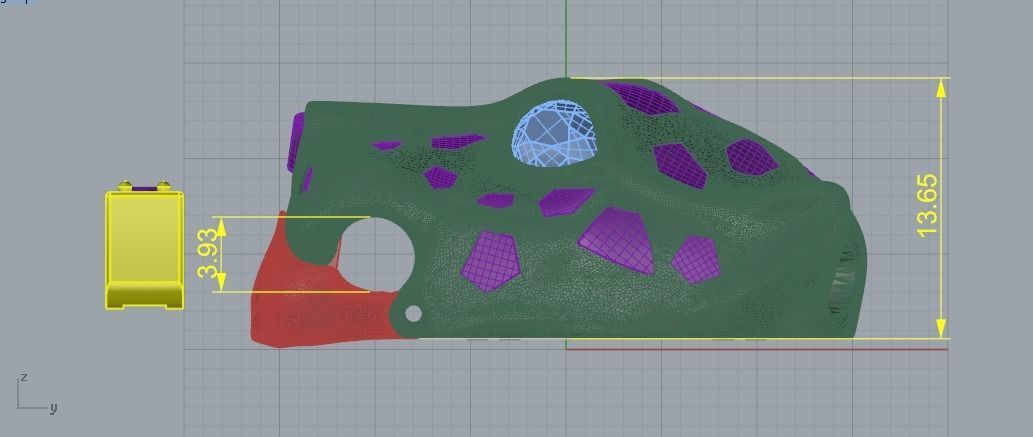Click the small round hinge hole near the jaw
Viewport: 1033px width, 437px height.
pyautogui.click(x=413, y=314)
